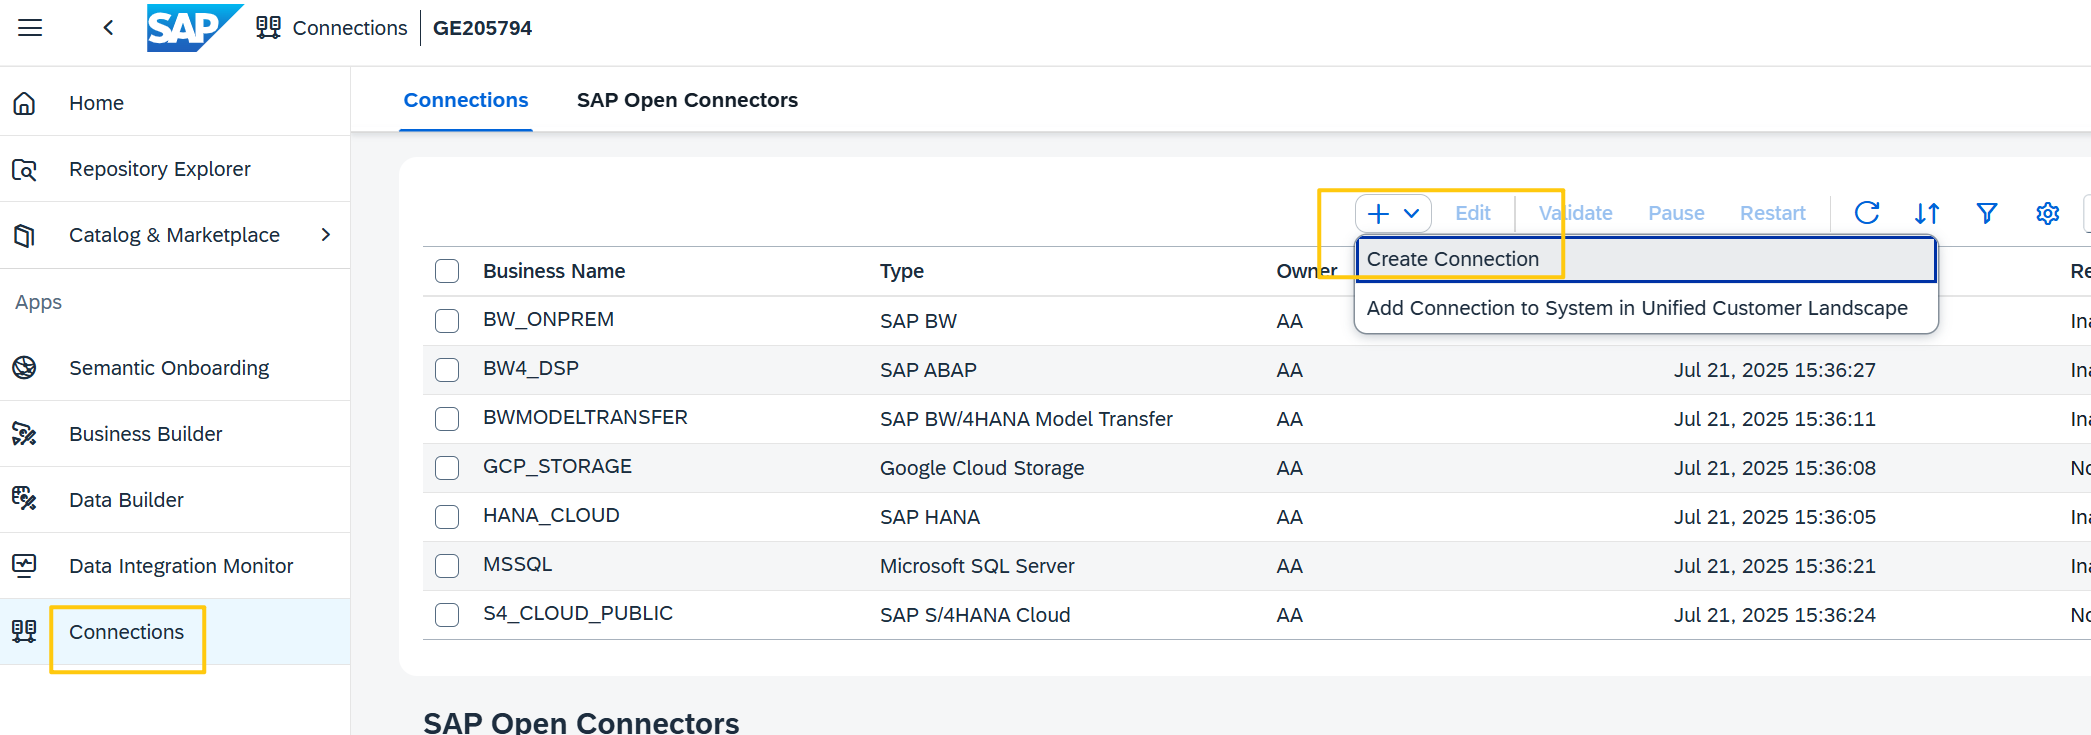
Task: Click the Validate toolbar button
Action: coord(1575,213)
